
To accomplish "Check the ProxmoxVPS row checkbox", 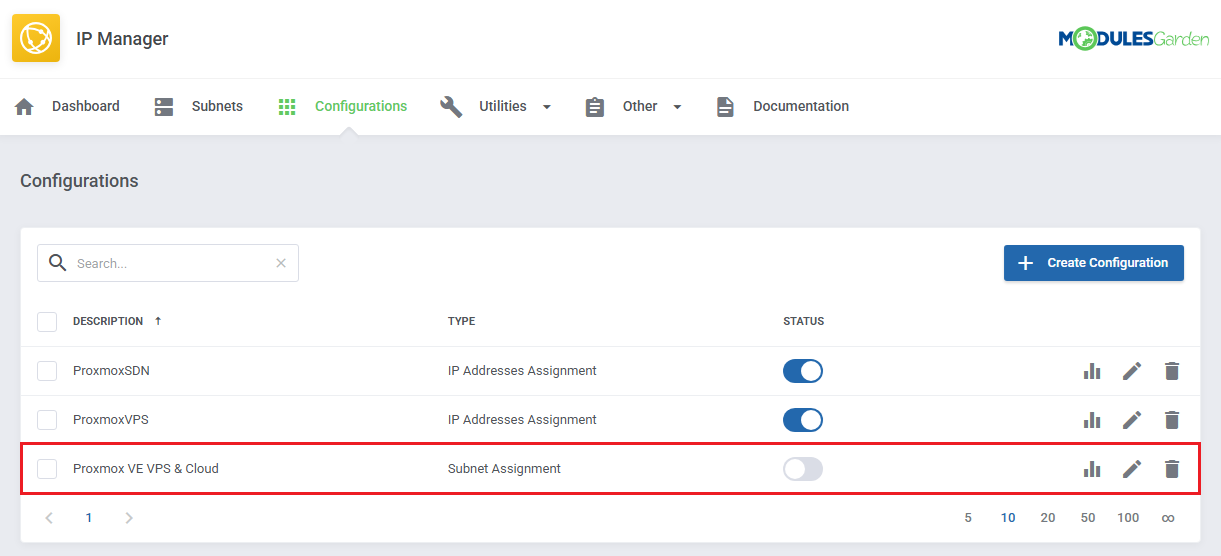I will [47, 420].
